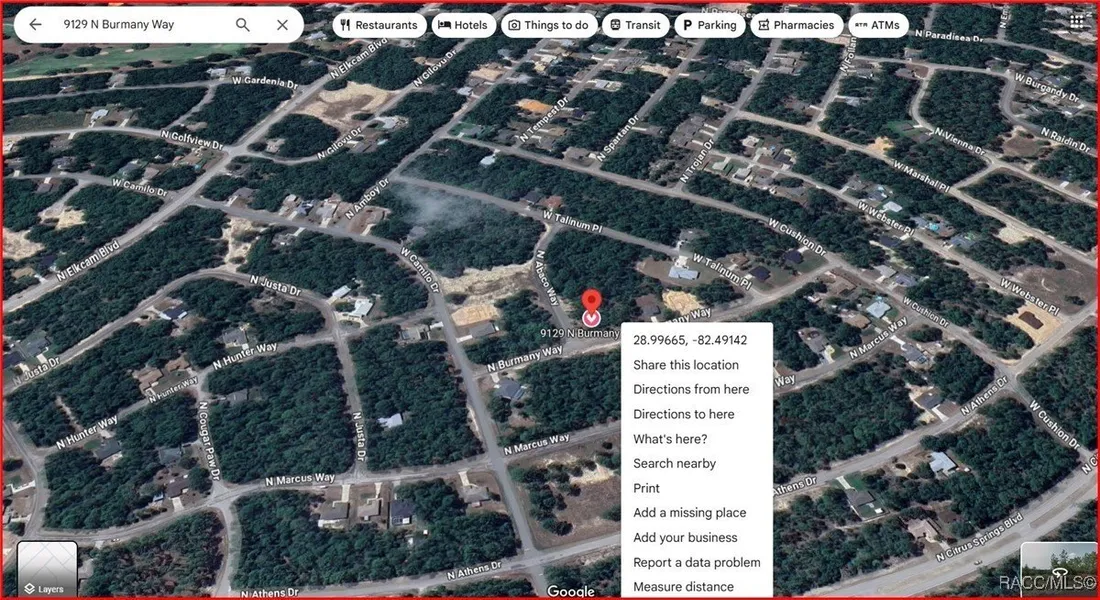This screenshot has width=1100, height=600.
Task: Click the back arrow in search box
Action: point(36,25)
